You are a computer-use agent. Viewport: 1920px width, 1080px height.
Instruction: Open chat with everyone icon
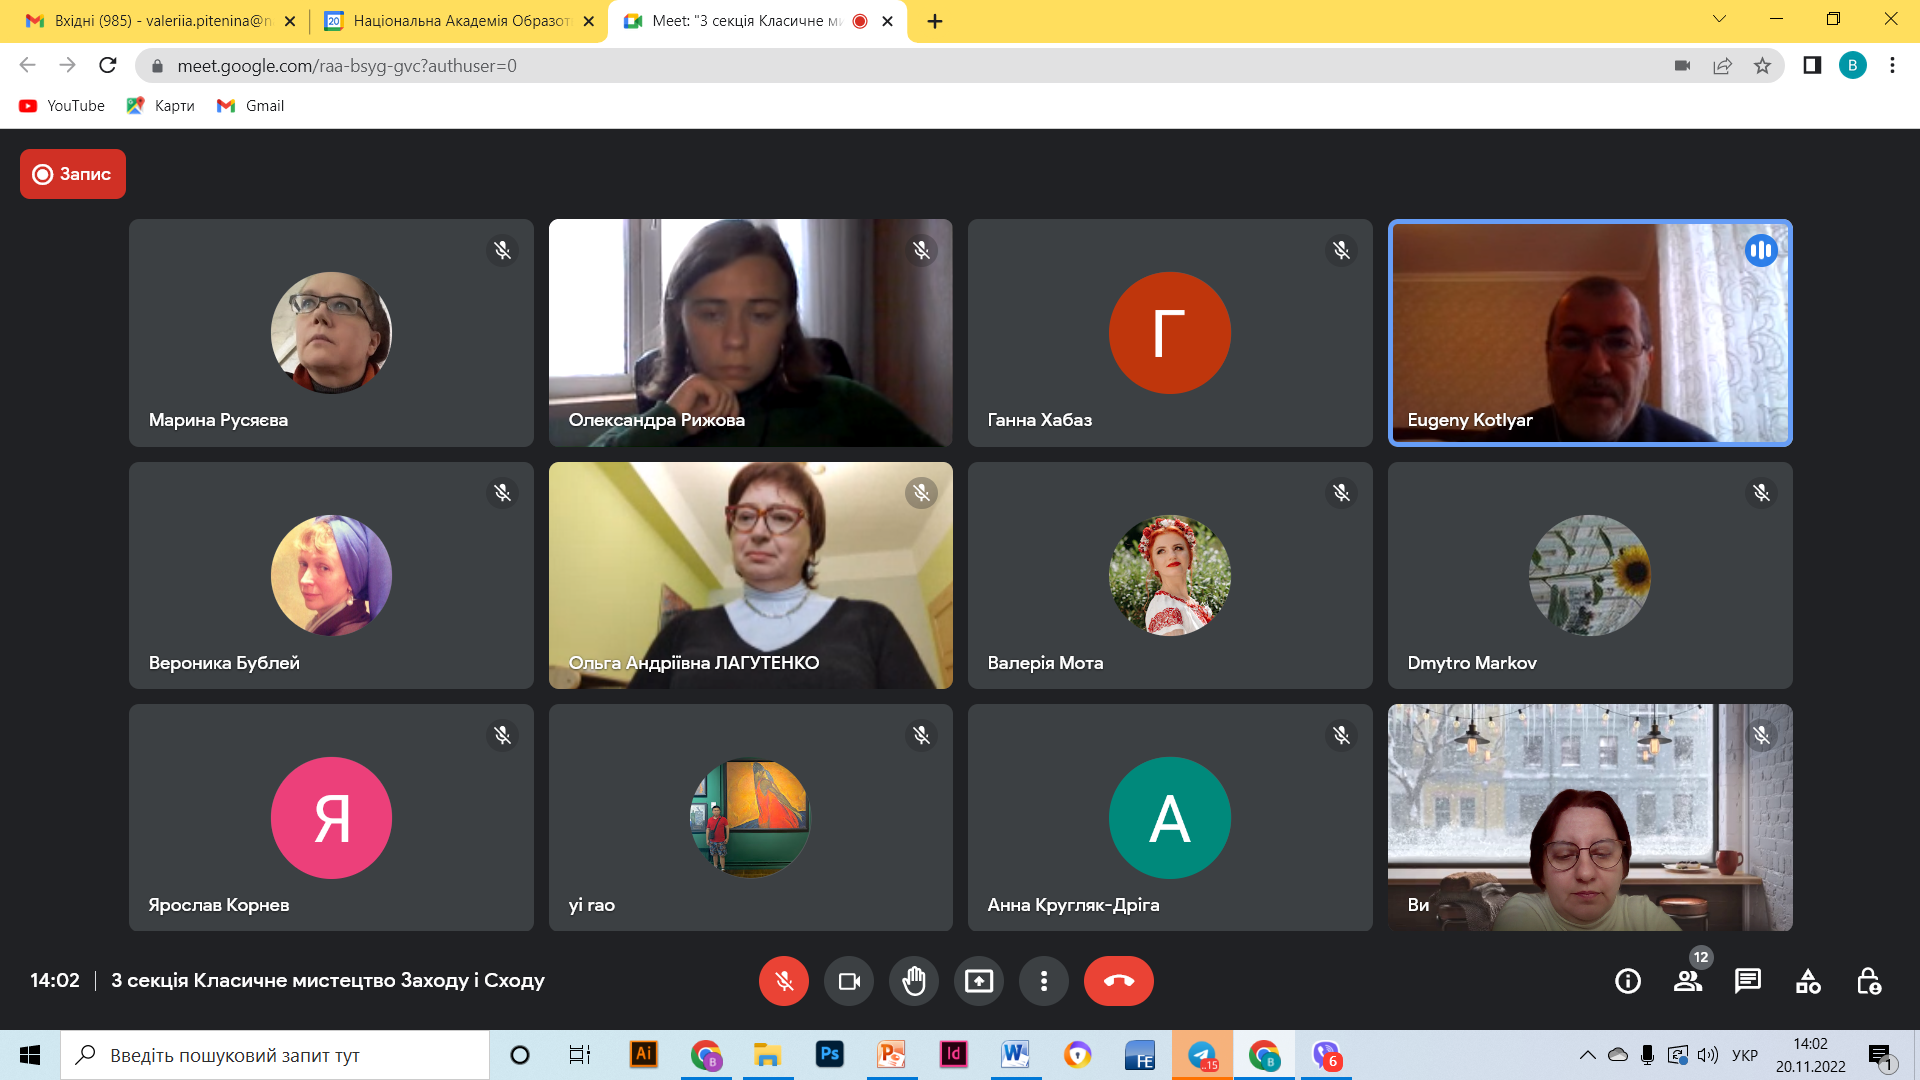[1748, 981]
